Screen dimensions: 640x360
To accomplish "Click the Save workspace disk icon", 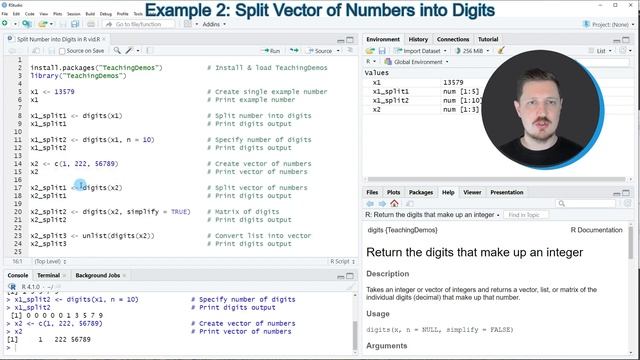I will pos(382,51).
